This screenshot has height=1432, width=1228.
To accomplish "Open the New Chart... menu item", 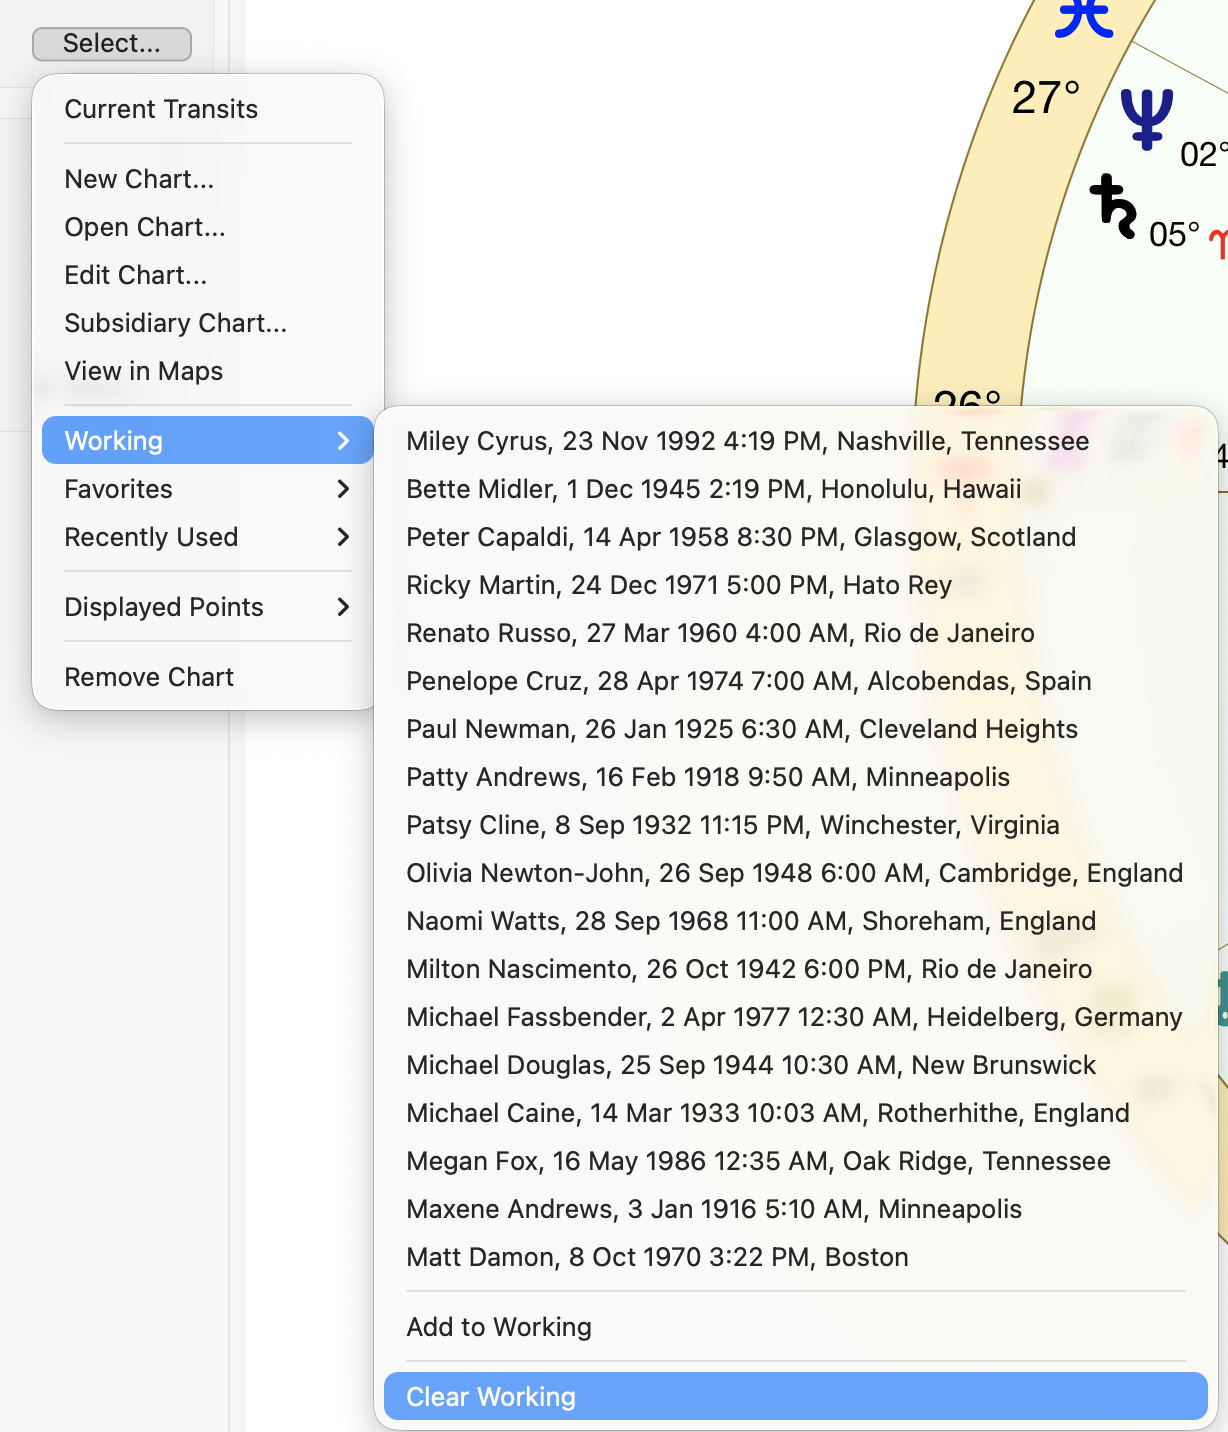I will pos(208,179).
